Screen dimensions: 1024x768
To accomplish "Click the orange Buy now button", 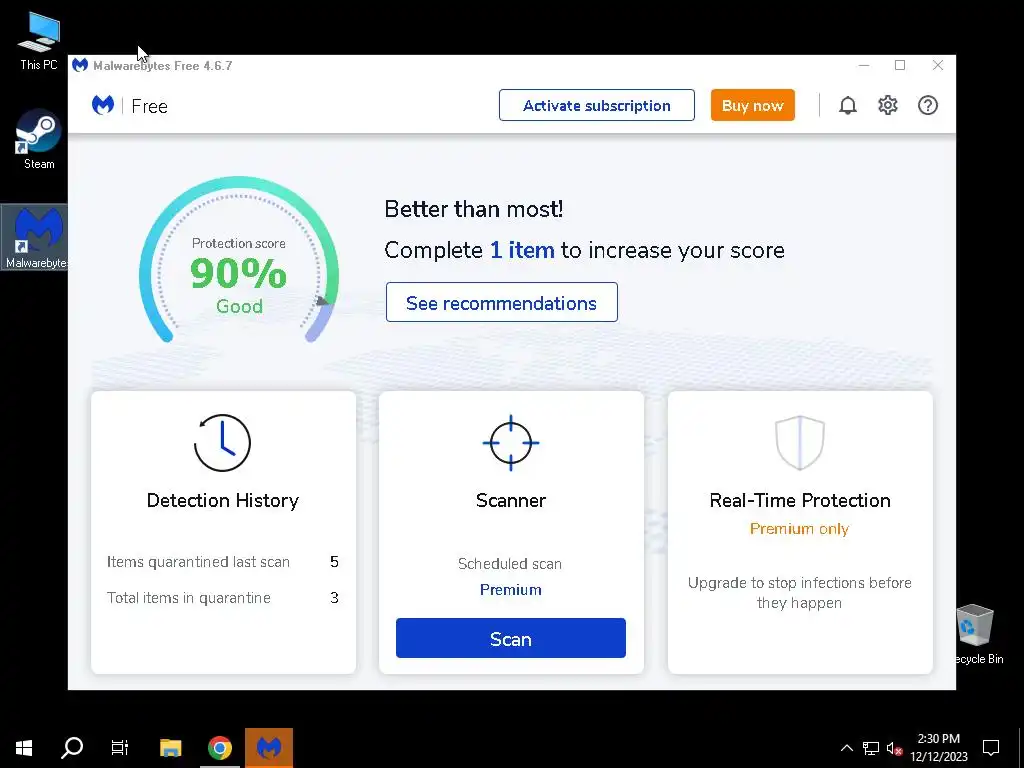I will click(752, 105).
